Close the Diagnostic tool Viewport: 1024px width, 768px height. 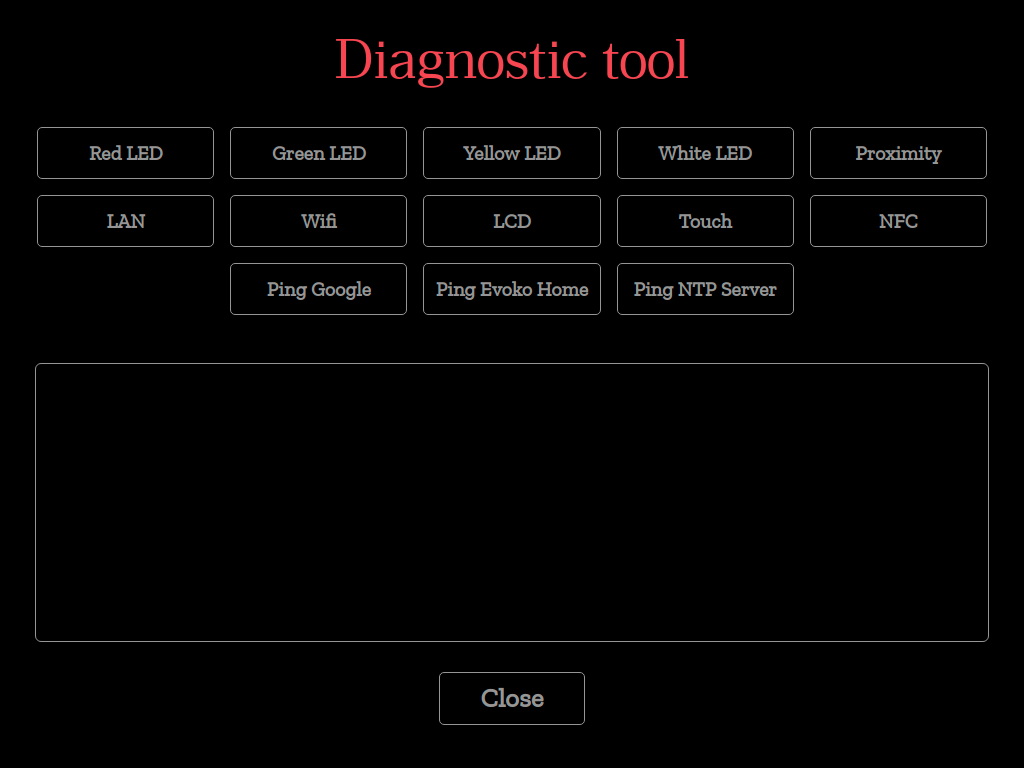[x=511, y=698]
